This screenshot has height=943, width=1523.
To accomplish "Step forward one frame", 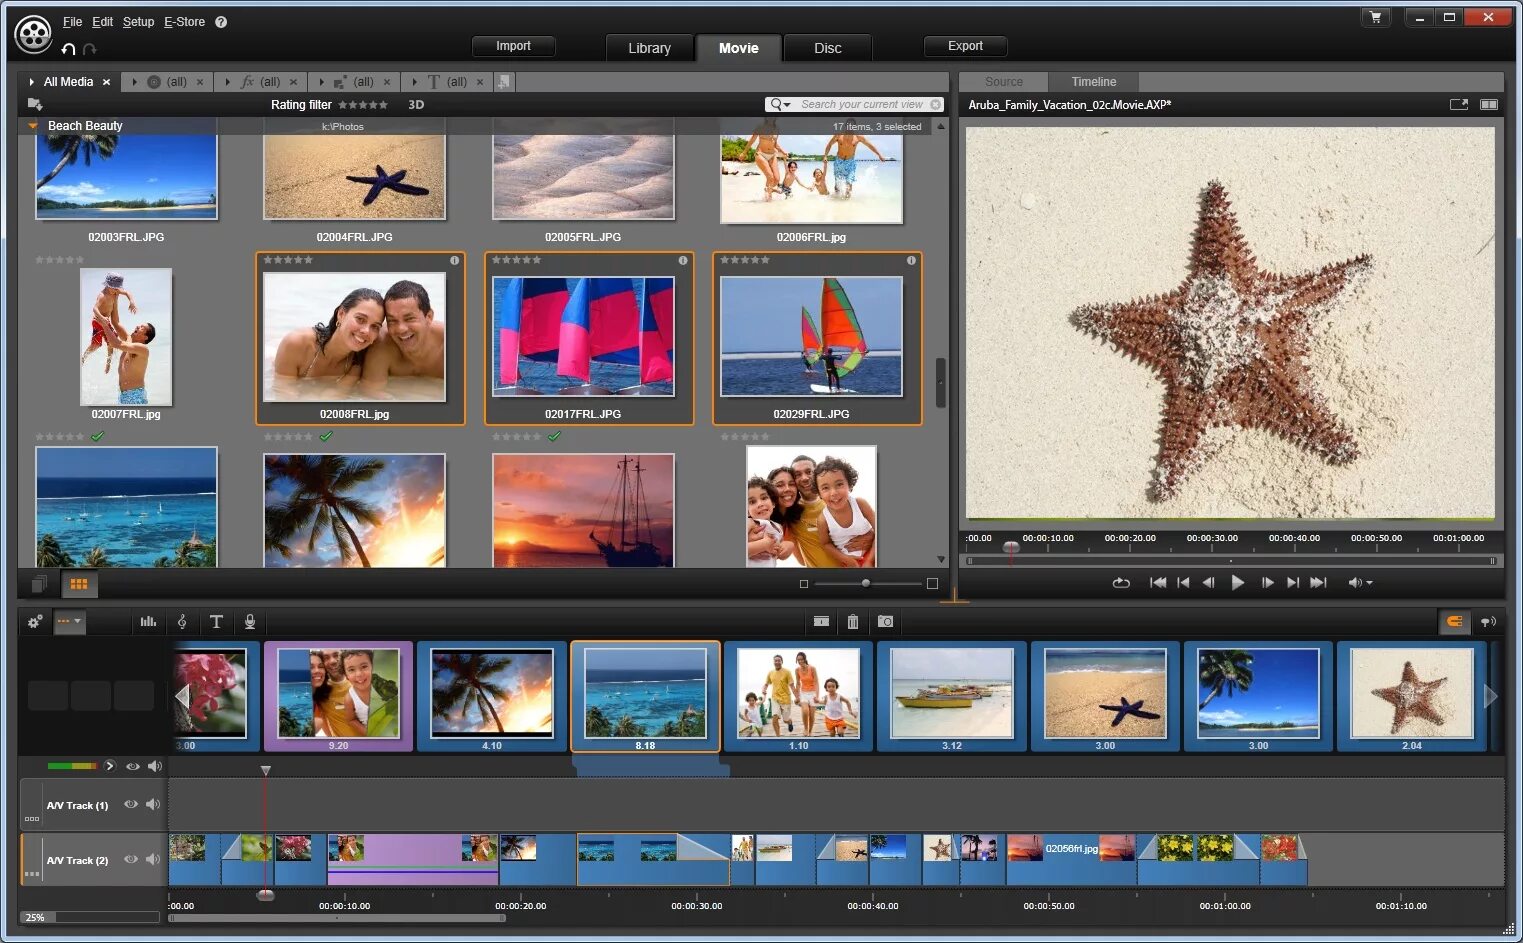I will point(1267,583).
